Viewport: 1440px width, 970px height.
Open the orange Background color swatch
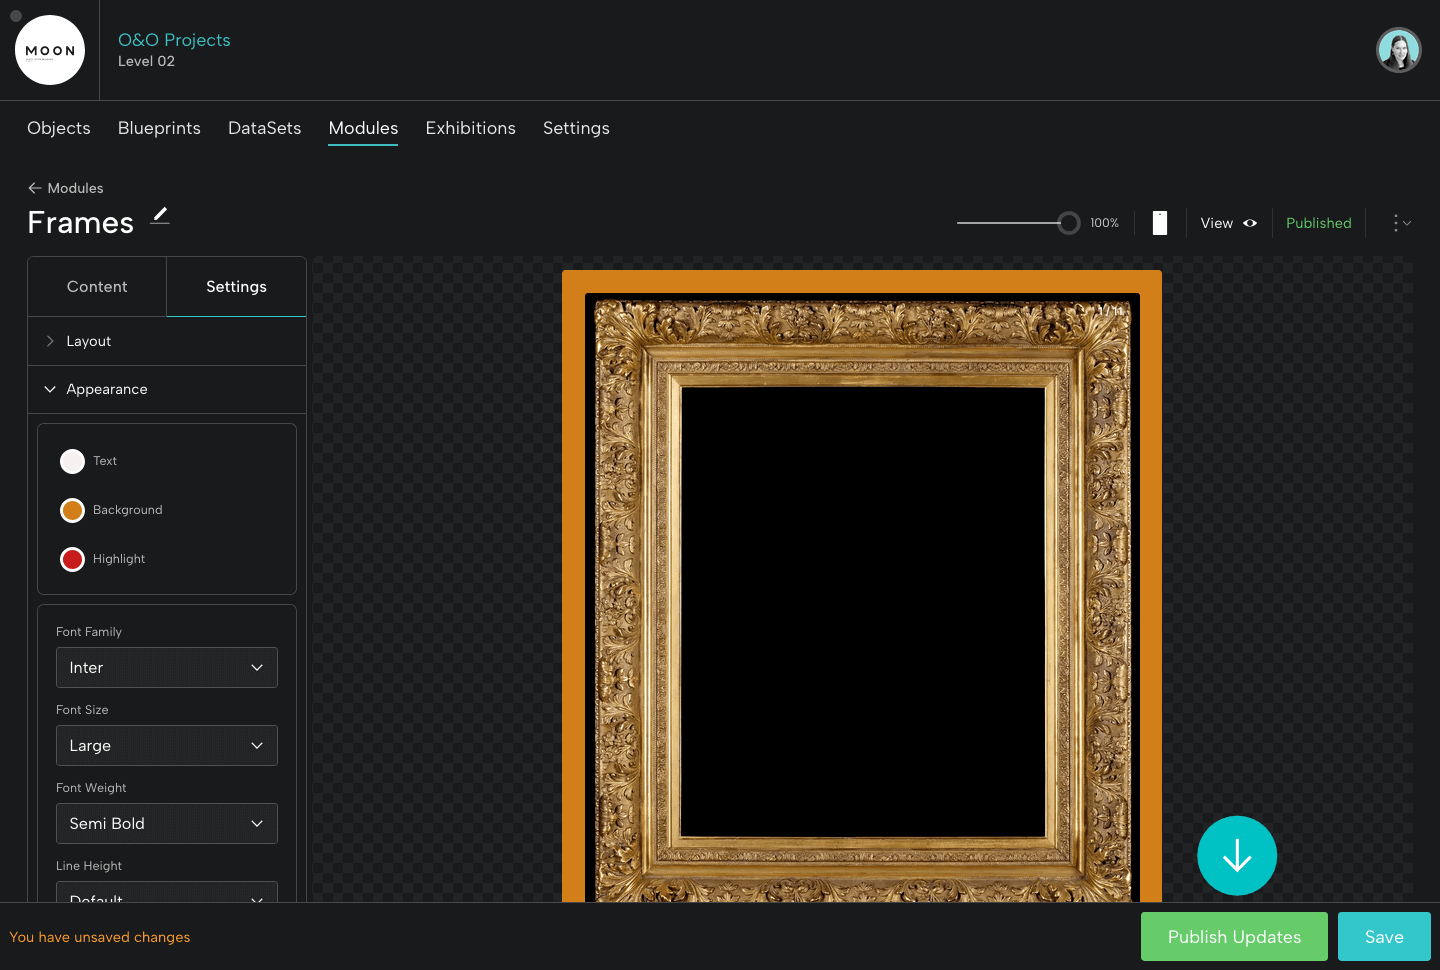pos(73,510)
